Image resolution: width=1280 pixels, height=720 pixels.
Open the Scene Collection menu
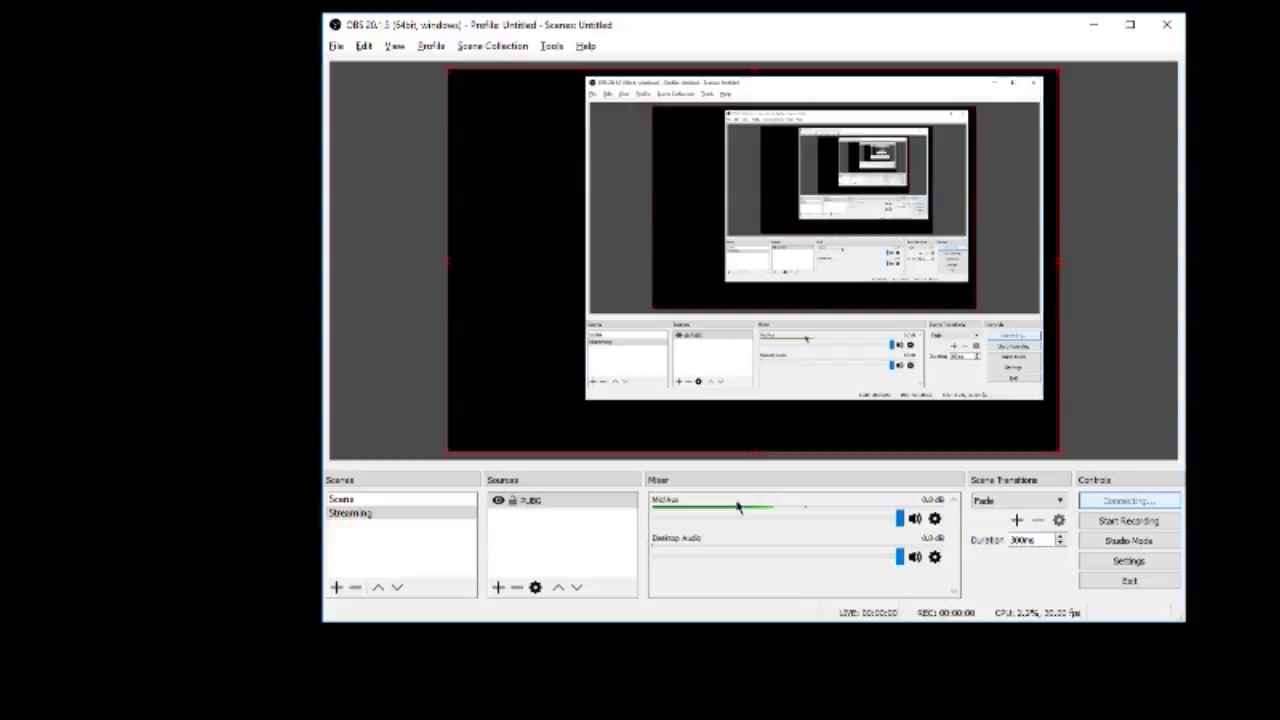(492, 46)
